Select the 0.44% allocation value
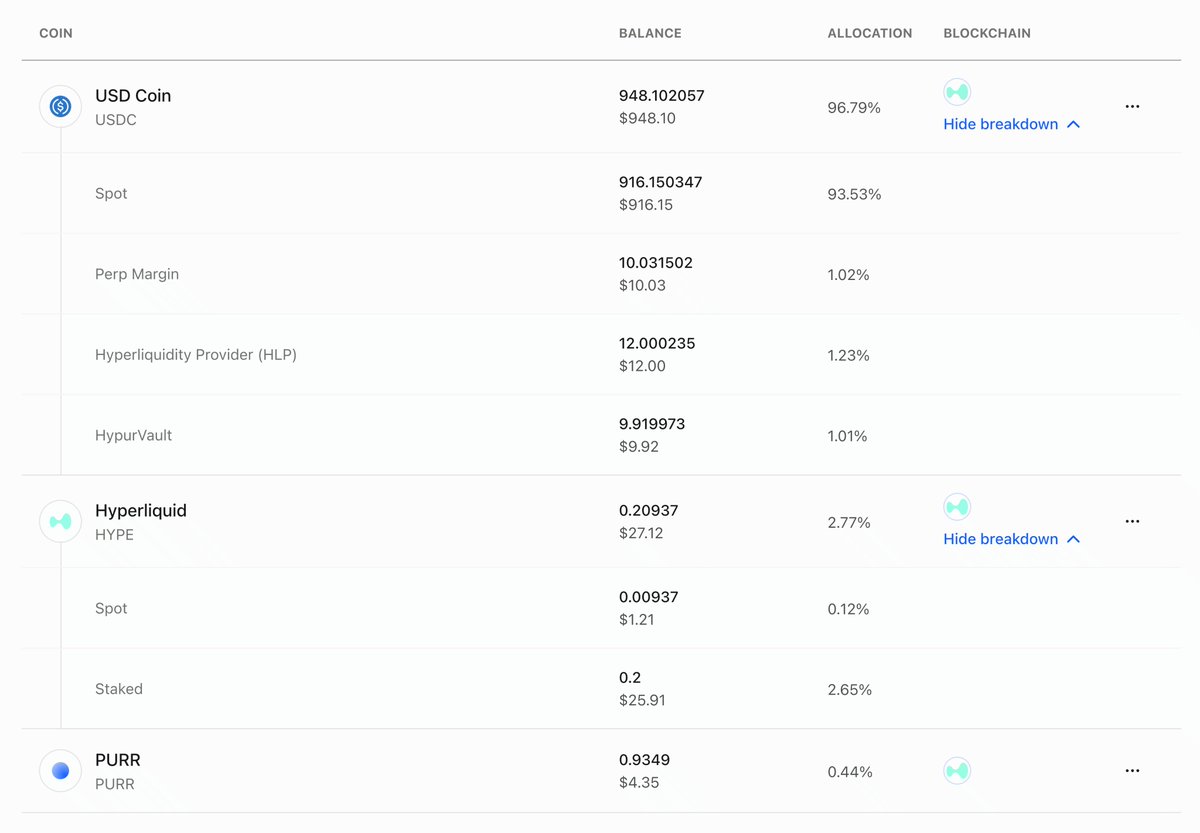 (850, 772)
